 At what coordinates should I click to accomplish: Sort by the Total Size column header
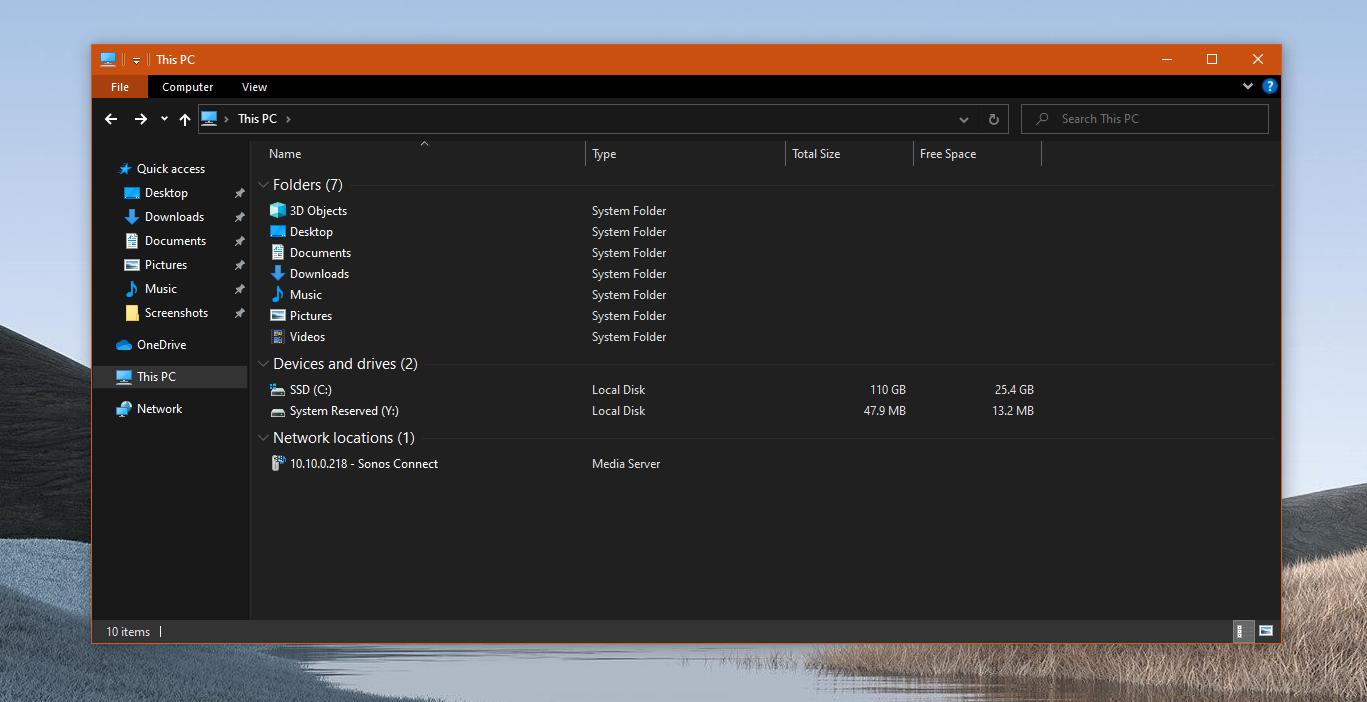click(850, 154)
